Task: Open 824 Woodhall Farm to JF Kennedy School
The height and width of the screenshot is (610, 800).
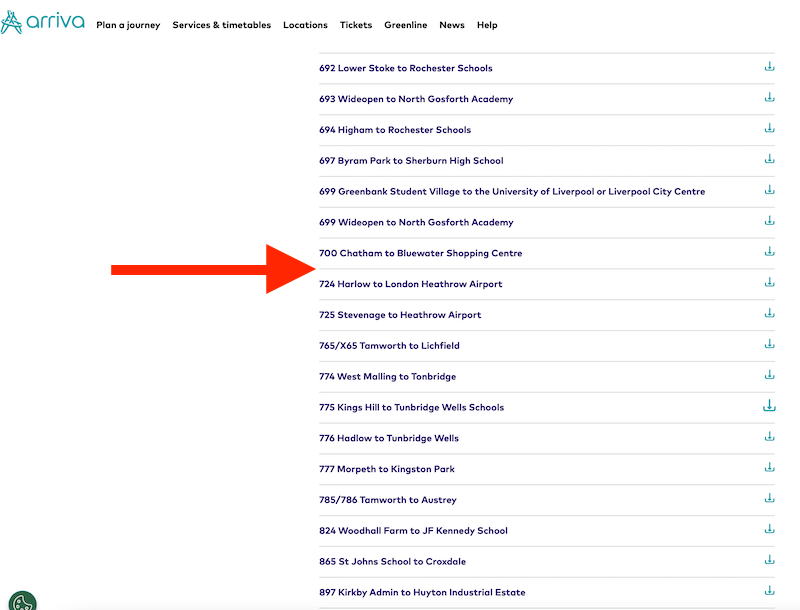Action: (x=413, y=531)
